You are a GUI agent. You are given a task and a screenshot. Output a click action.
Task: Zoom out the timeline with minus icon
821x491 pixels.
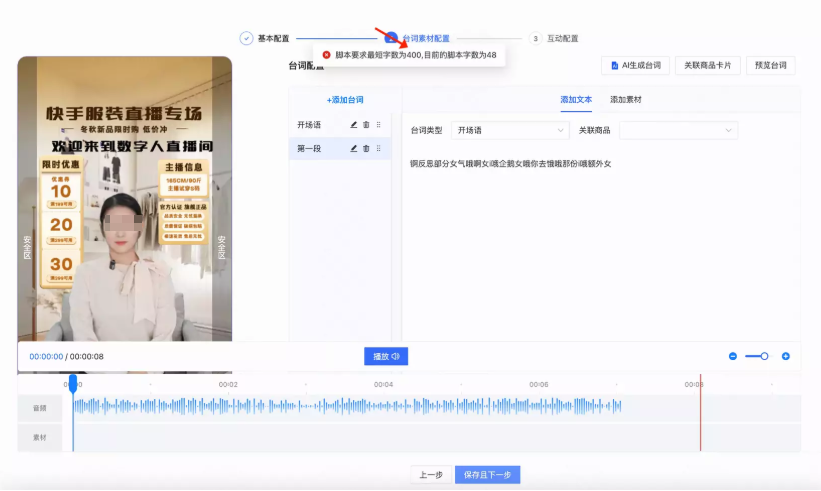[x=733, y=356]
